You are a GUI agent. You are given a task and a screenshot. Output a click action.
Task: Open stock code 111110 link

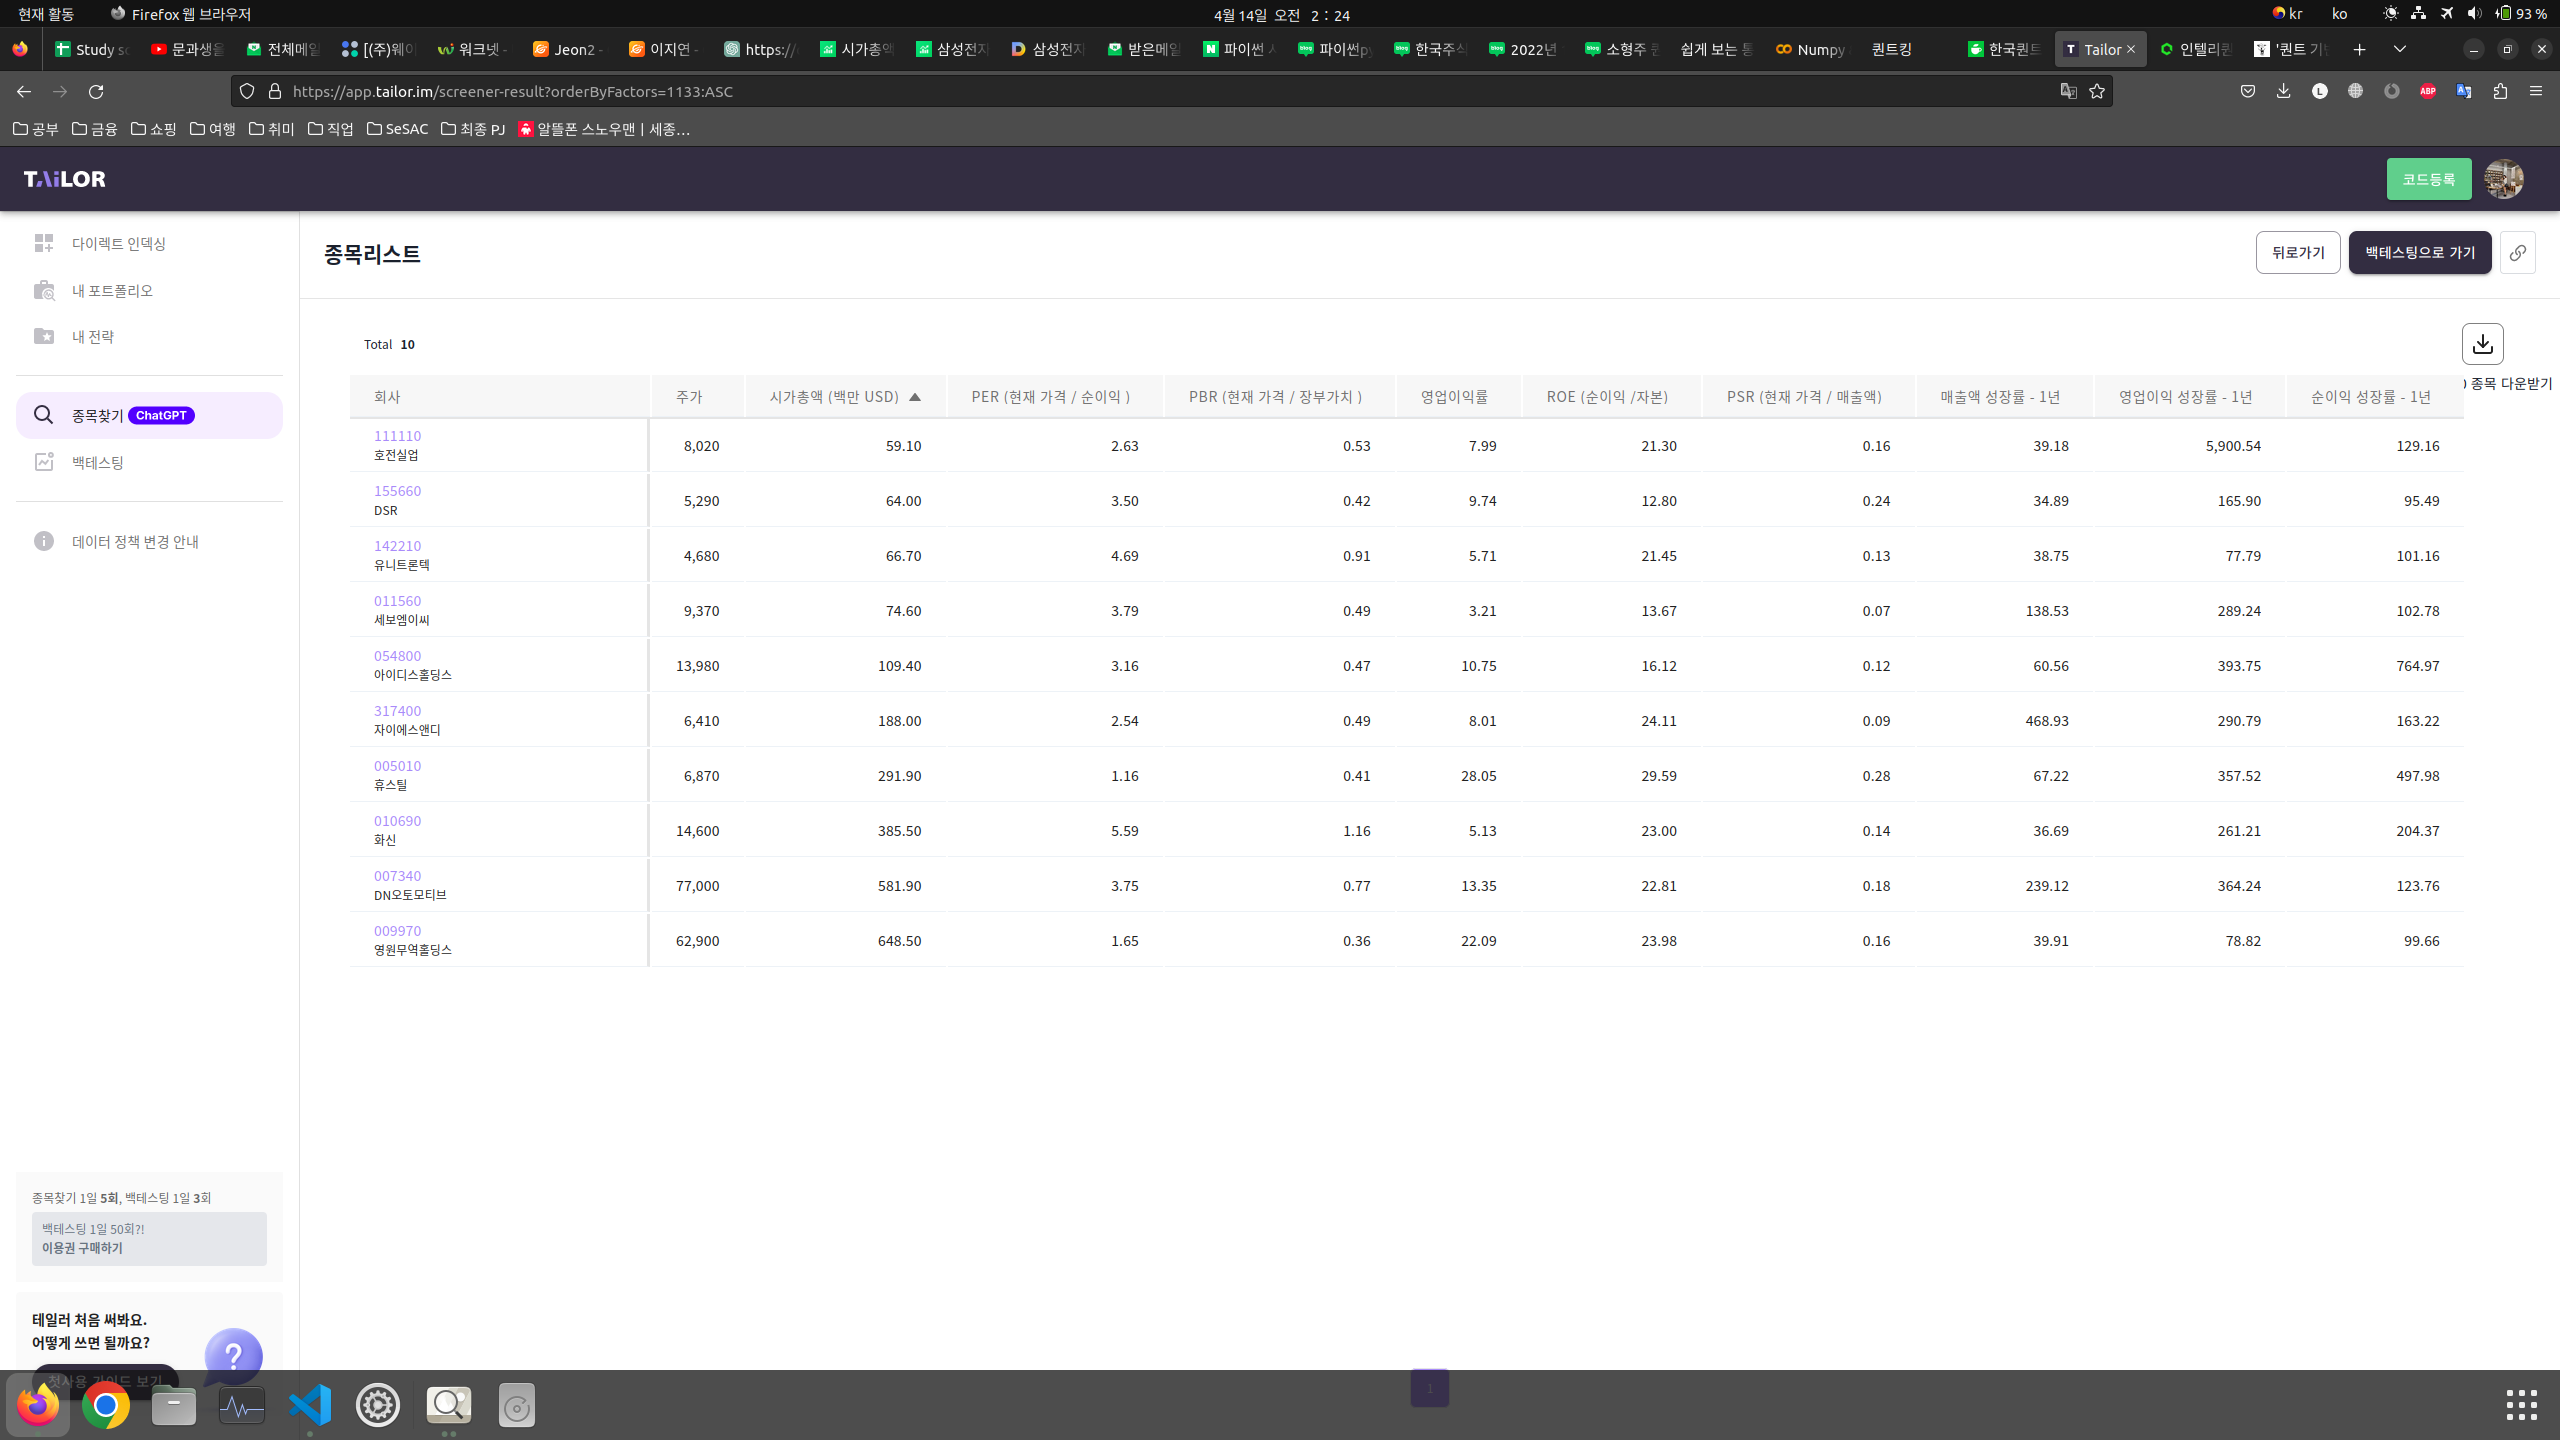pyautogui.click(x=397, y=436)
